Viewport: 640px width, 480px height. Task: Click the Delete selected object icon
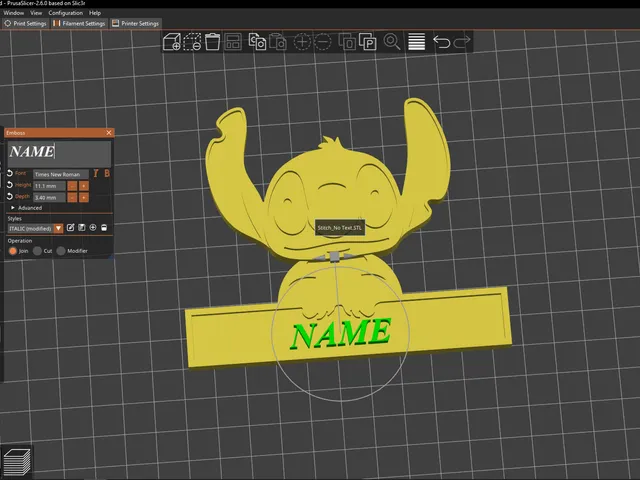click(192, 42)
